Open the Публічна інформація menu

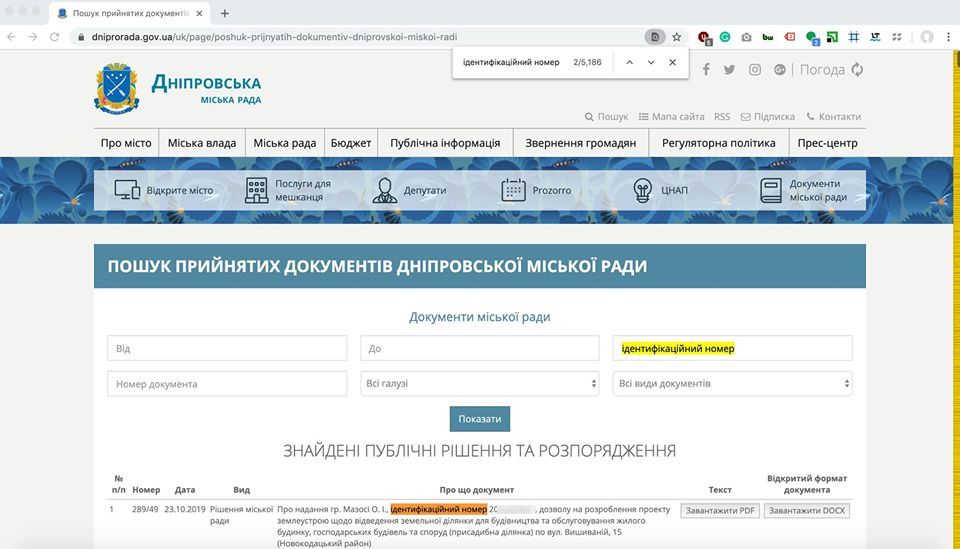445,143
